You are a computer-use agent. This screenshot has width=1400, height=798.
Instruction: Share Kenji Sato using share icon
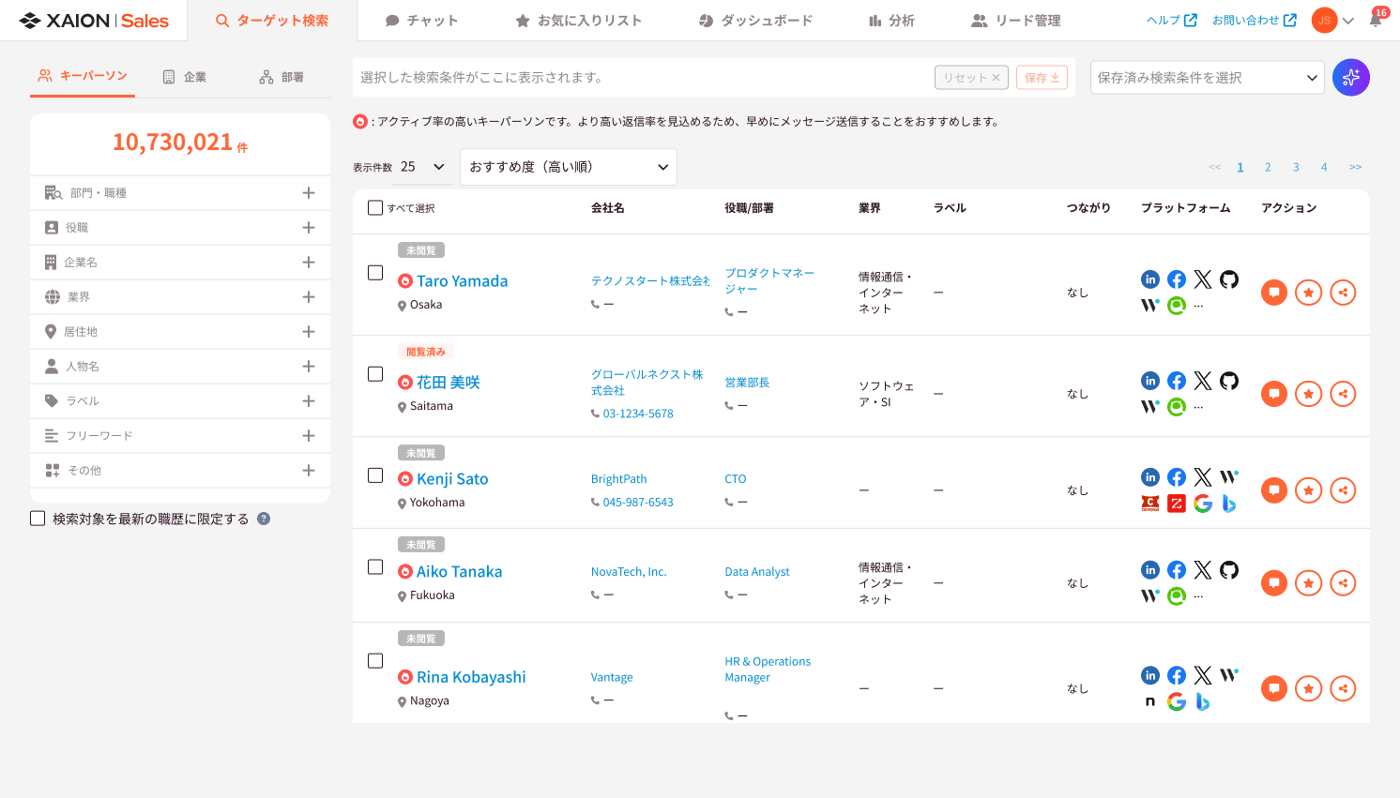(1343, 490)
